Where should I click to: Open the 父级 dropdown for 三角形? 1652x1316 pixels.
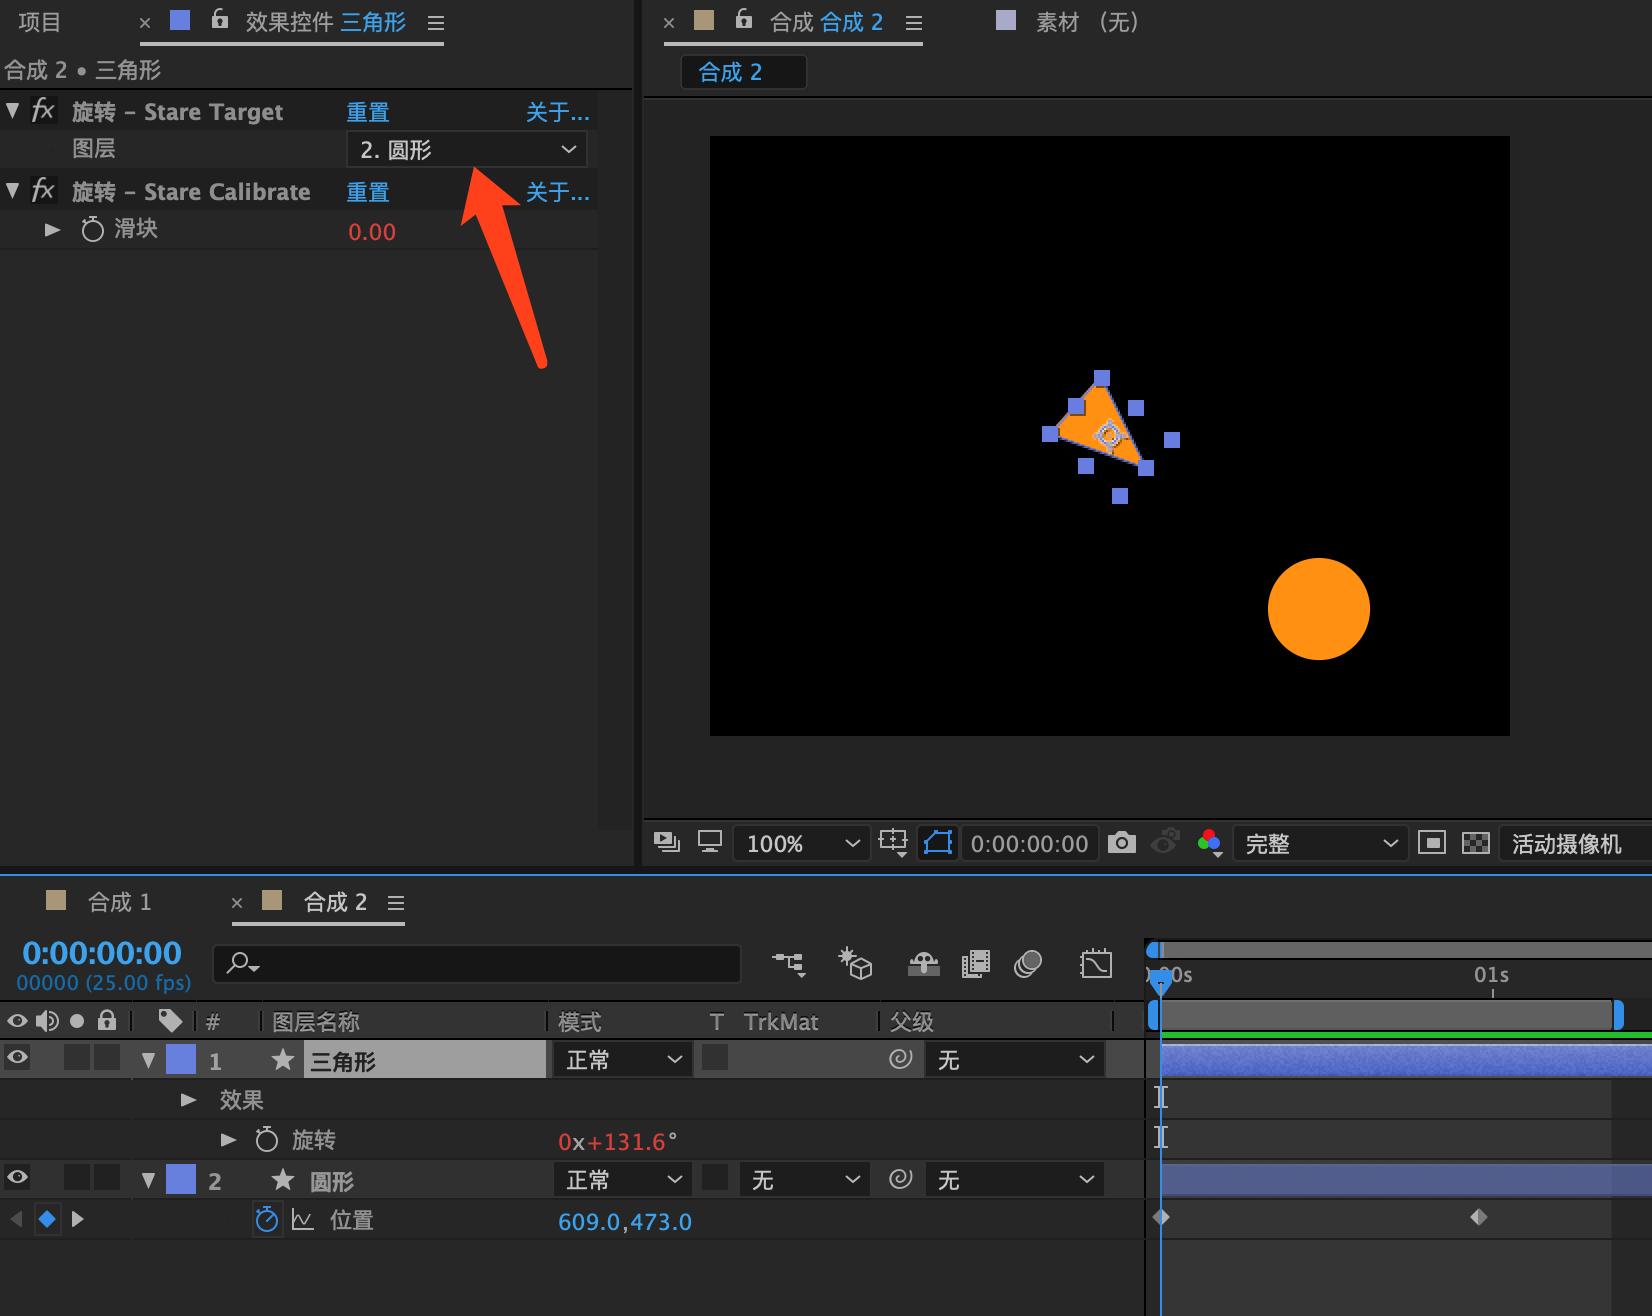click(1015, 1060)
